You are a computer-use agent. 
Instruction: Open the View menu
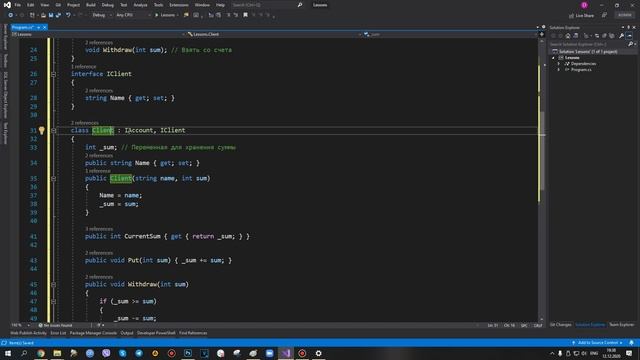click(x=44, y=5)
